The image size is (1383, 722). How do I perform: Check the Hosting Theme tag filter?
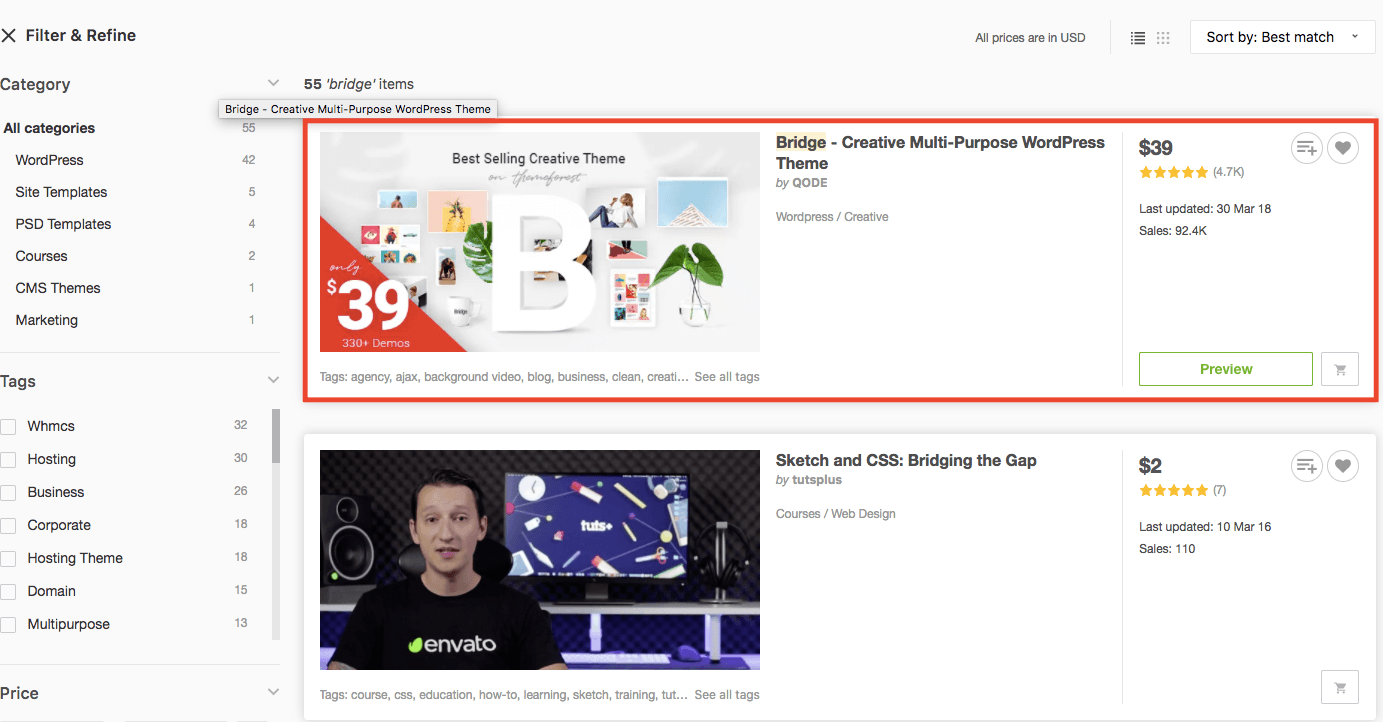tap(8, 558)
